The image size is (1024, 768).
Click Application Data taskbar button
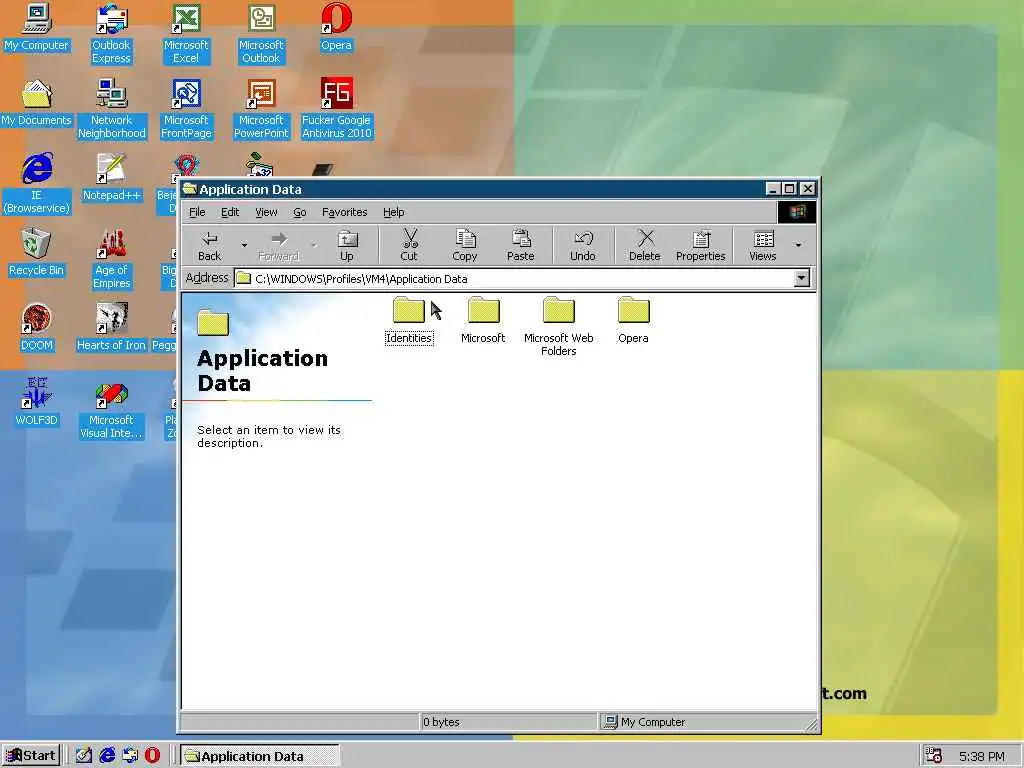[x=259, y=756]
